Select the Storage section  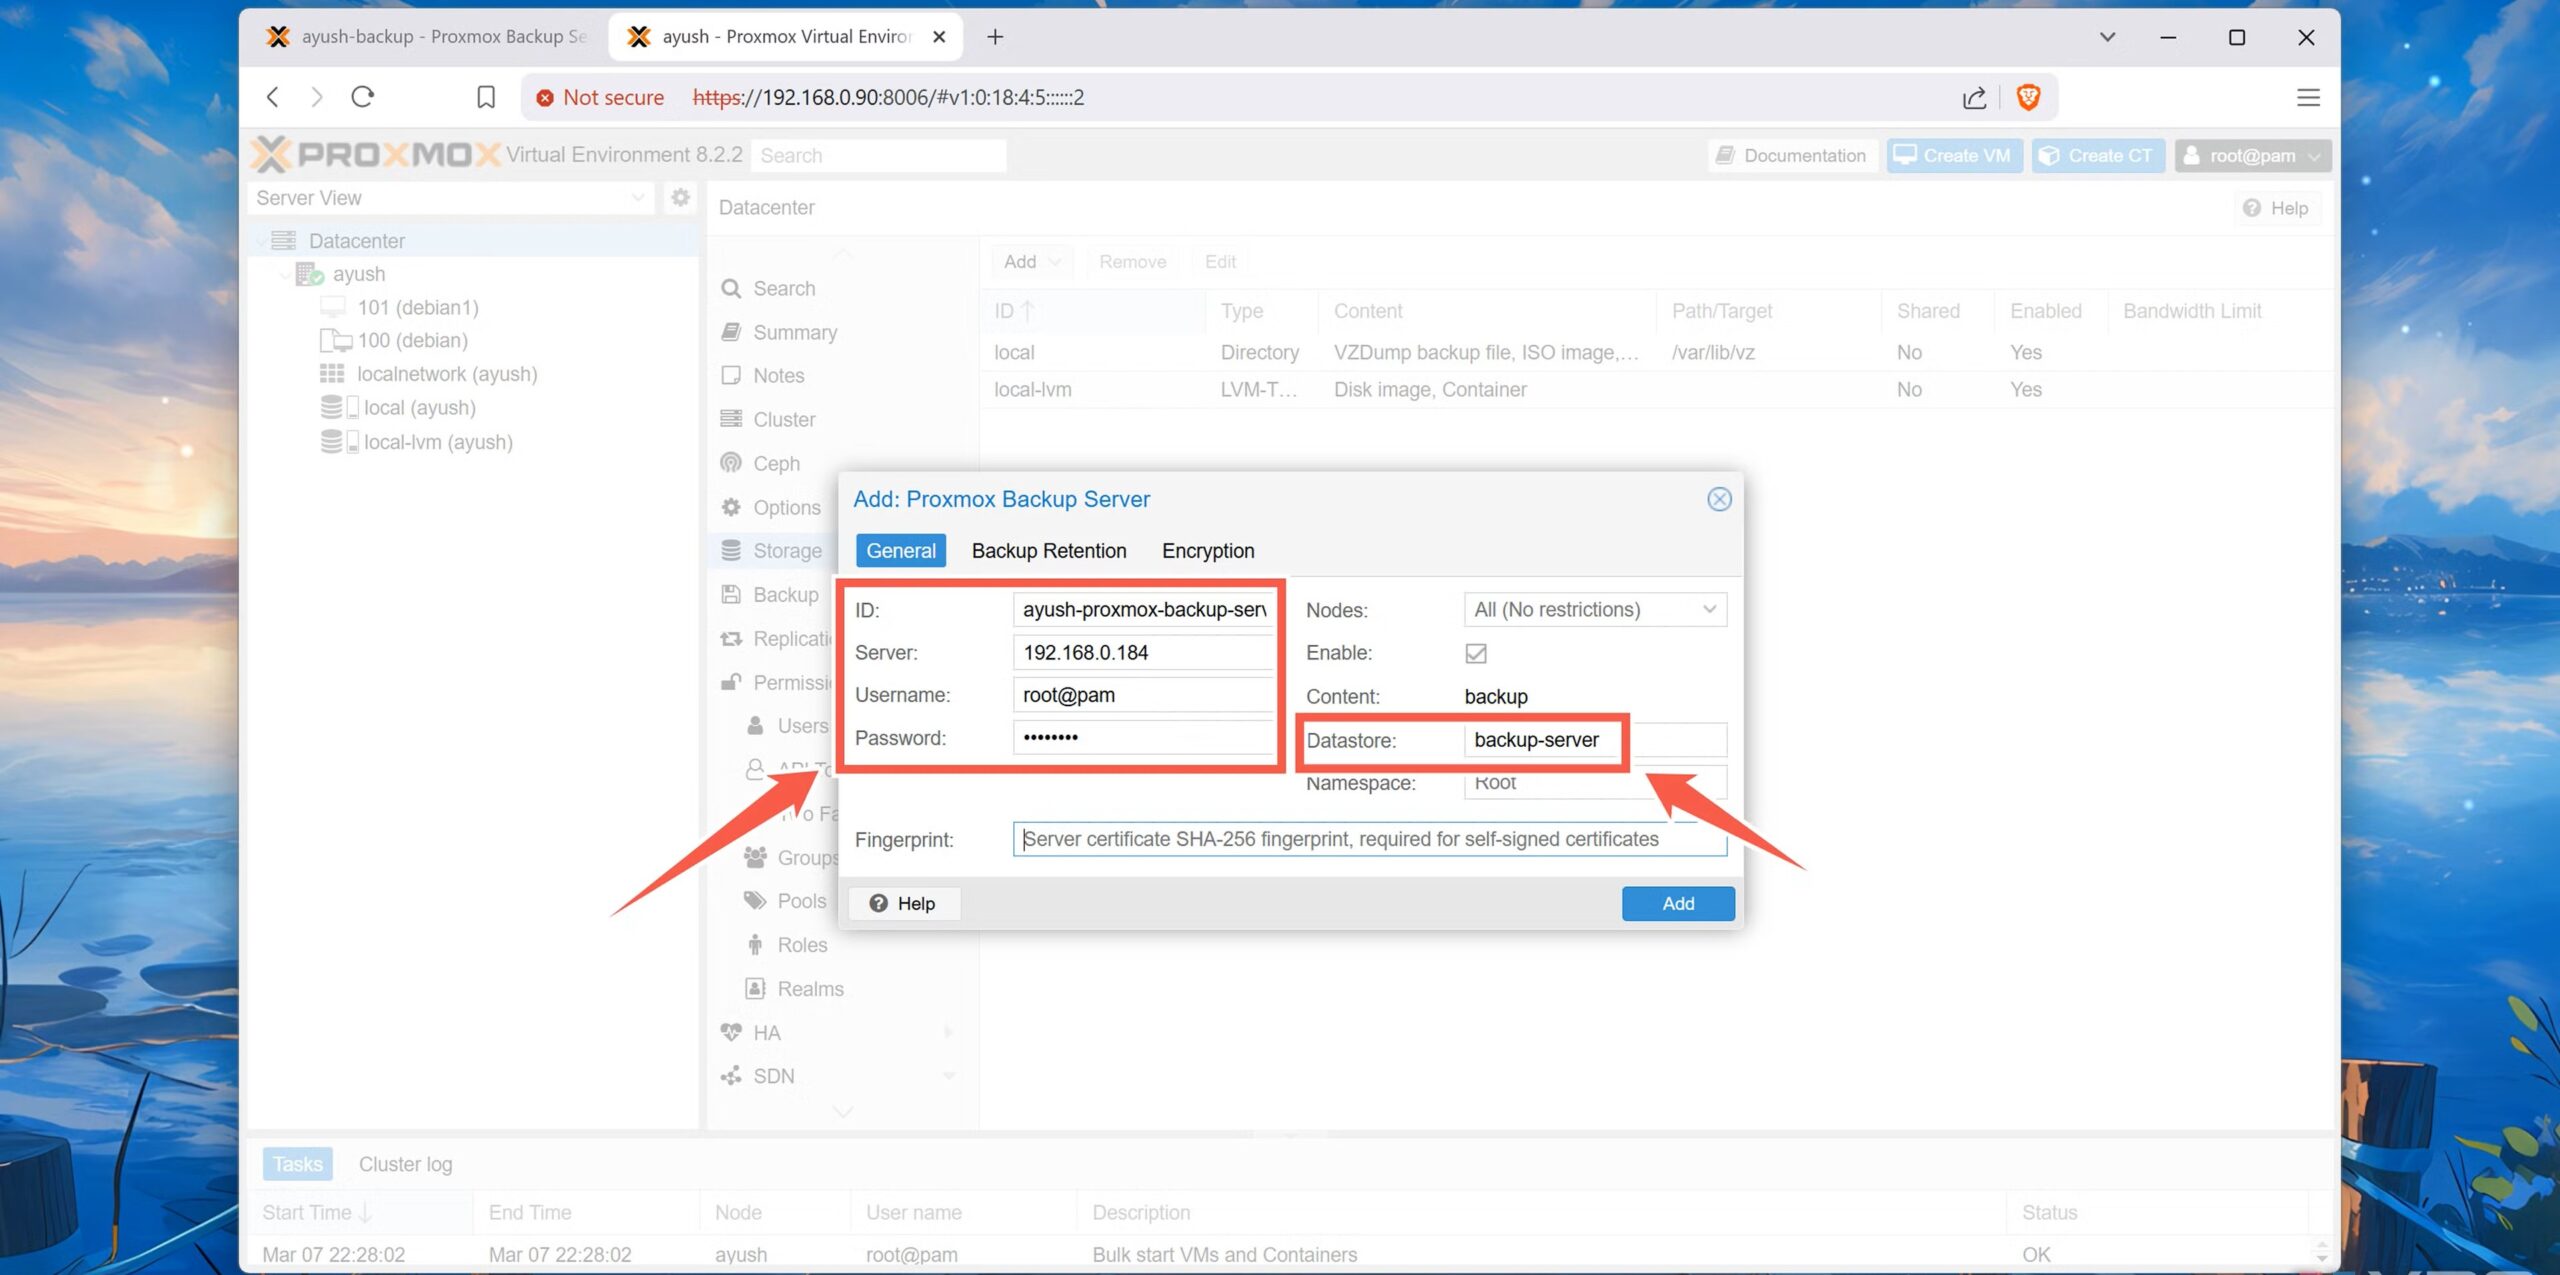(786, 550)
